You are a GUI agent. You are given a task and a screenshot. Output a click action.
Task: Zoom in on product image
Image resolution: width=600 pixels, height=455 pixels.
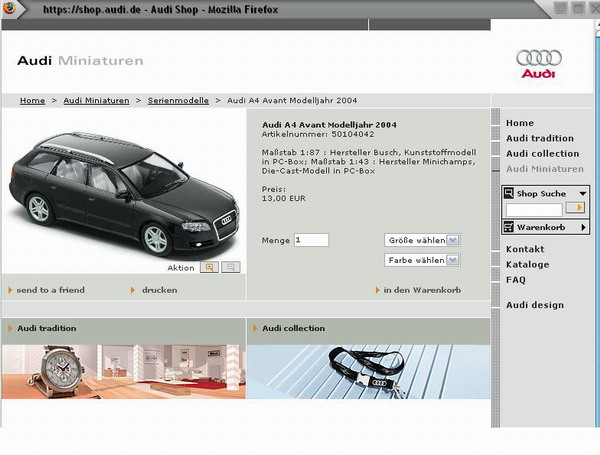(209, 267)
